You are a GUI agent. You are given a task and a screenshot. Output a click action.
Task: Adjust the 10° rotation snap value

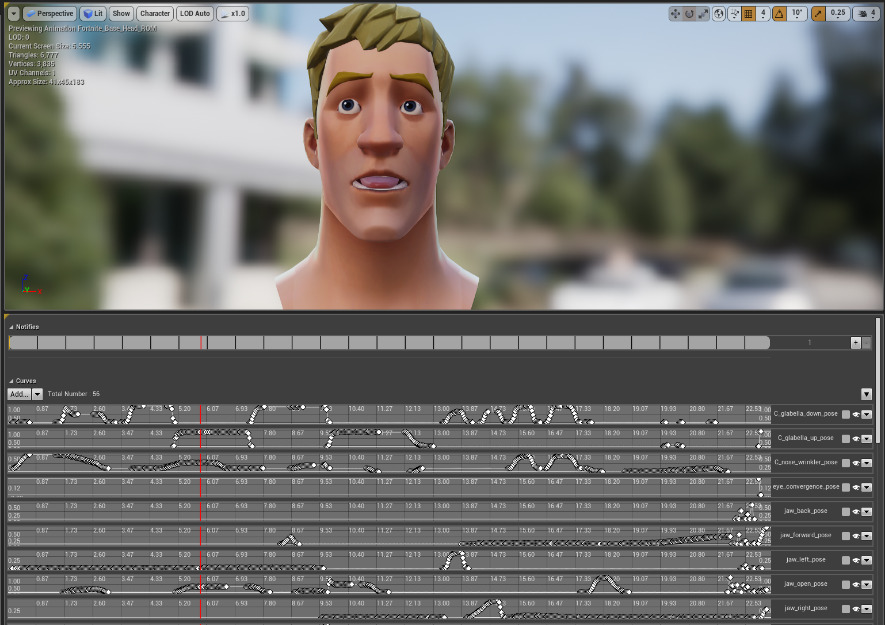[795, 12]
